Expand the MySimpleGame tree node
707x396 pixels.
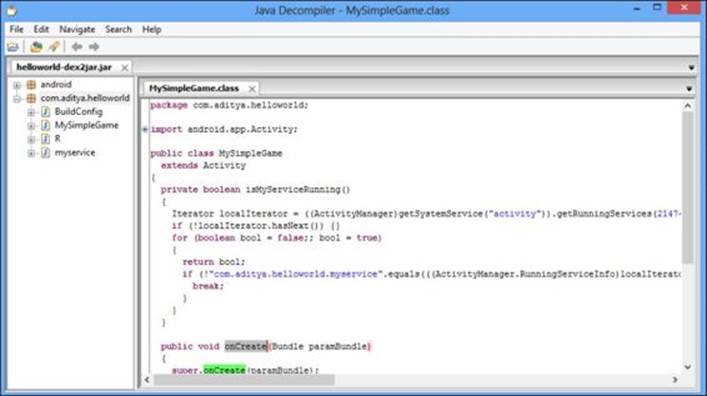tap(31, 125)
